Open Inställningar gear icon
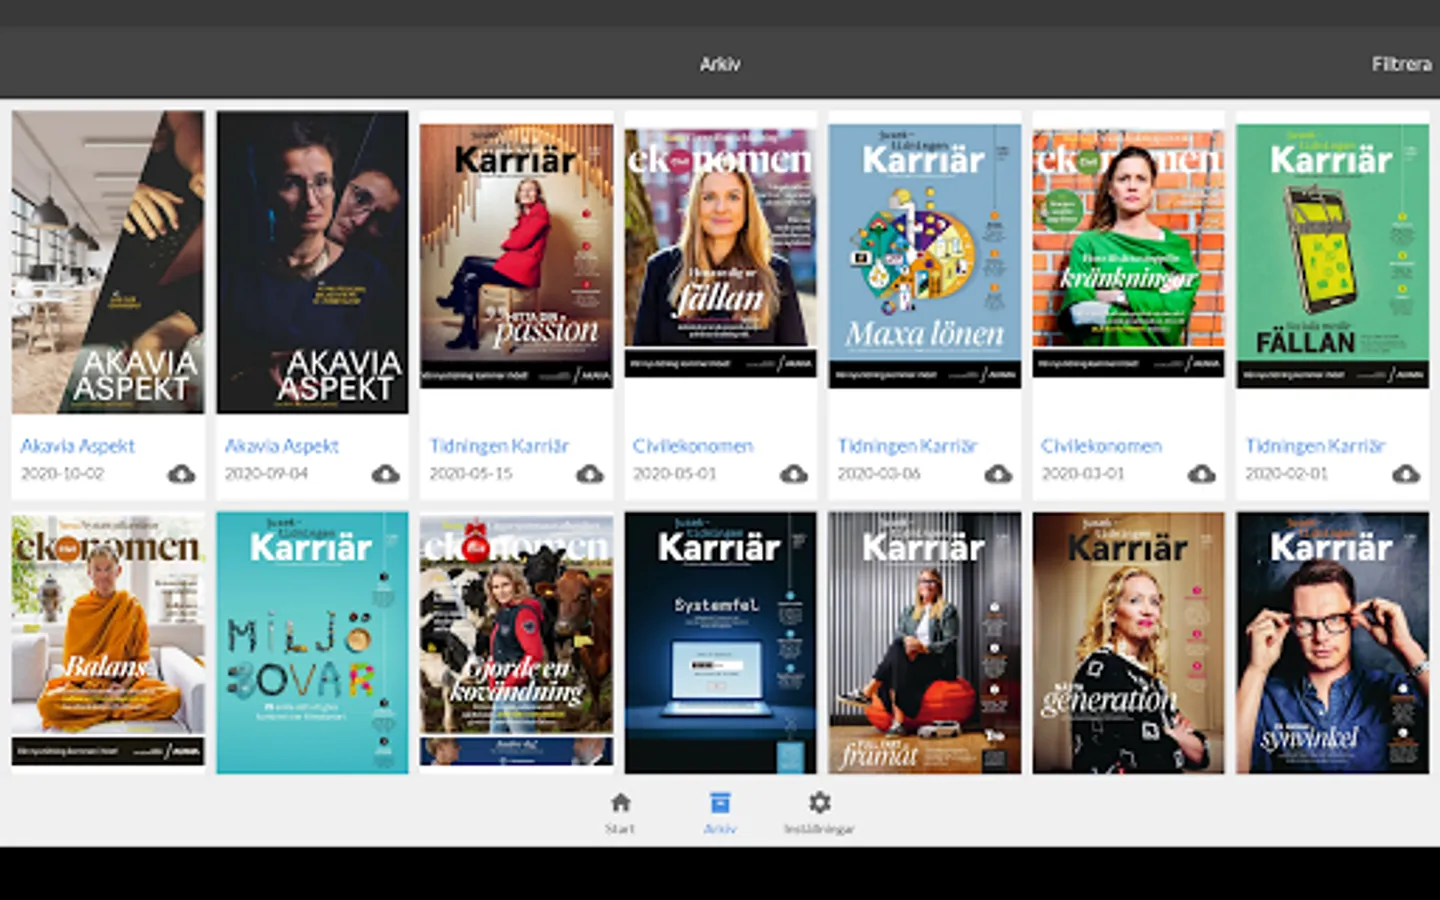This screenshot has width=1440, height=900. coord(820,803)
